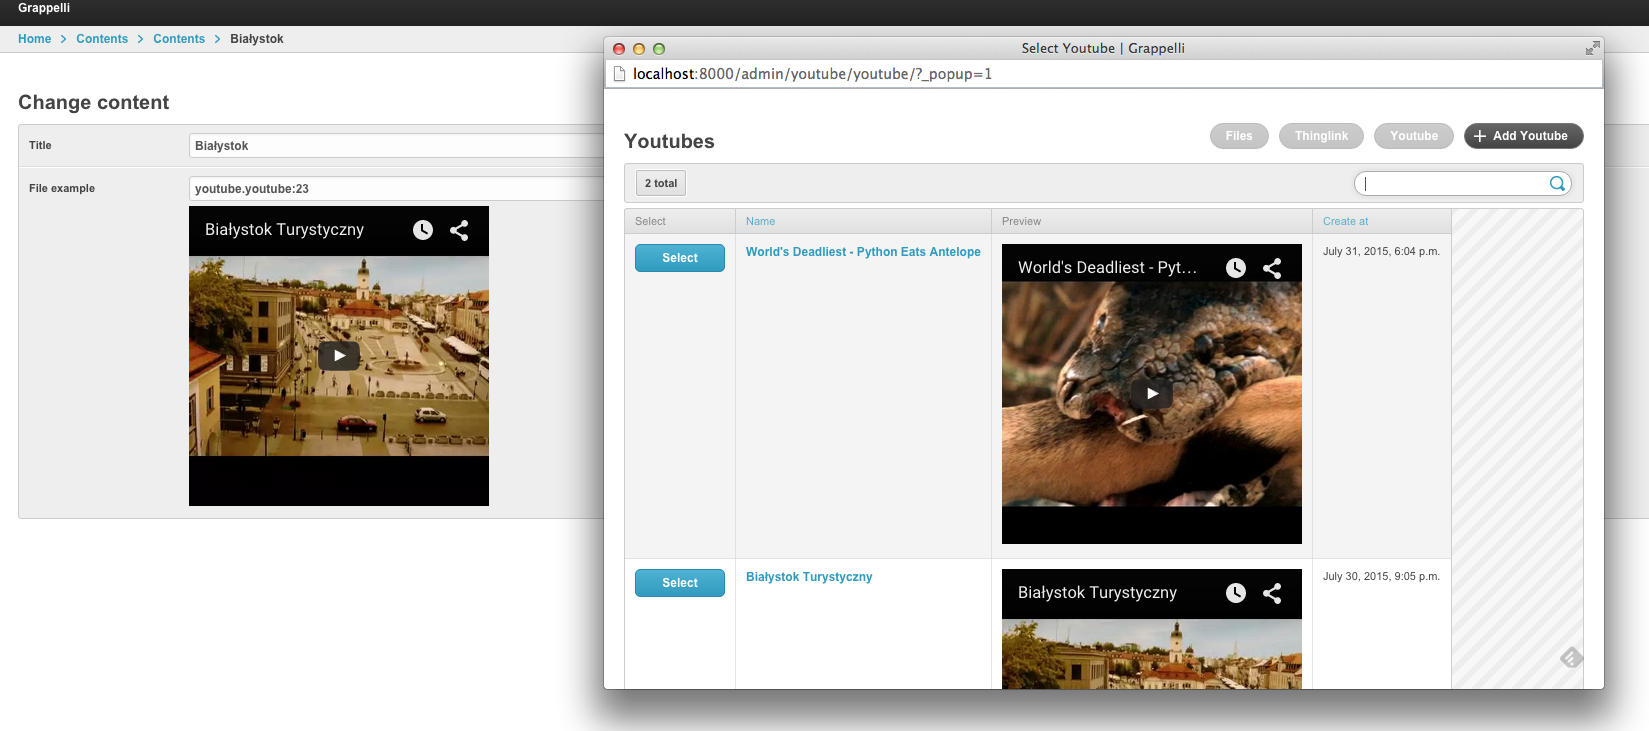Select the Białystok Turystyczny video row
Viewport: 1649px width, 731px height.
click(x=680, y=583)
